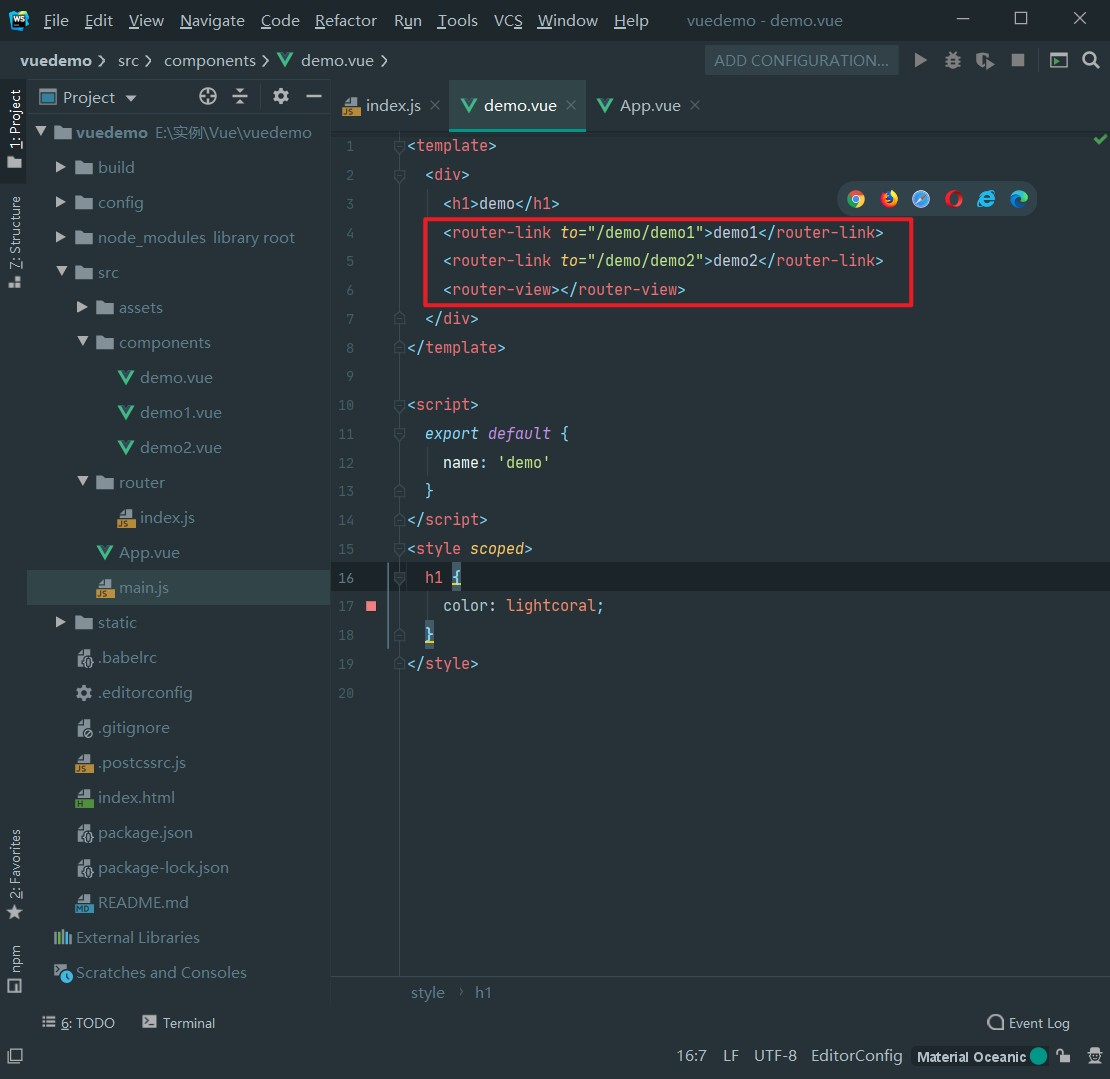Click the Debug bug icon
This screenshot has width=1110, height=1079.
point(953,60)
